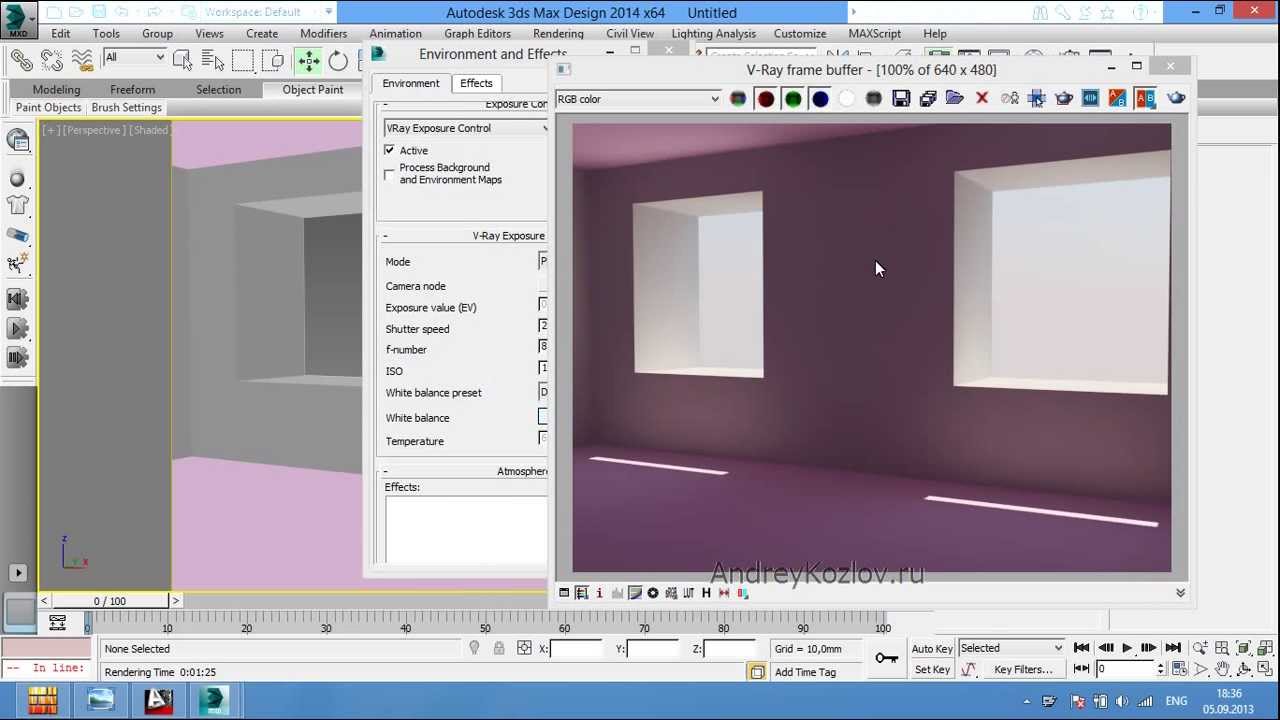Click the save all image channels icon
1280x720 pixels.
coord(928,99)
